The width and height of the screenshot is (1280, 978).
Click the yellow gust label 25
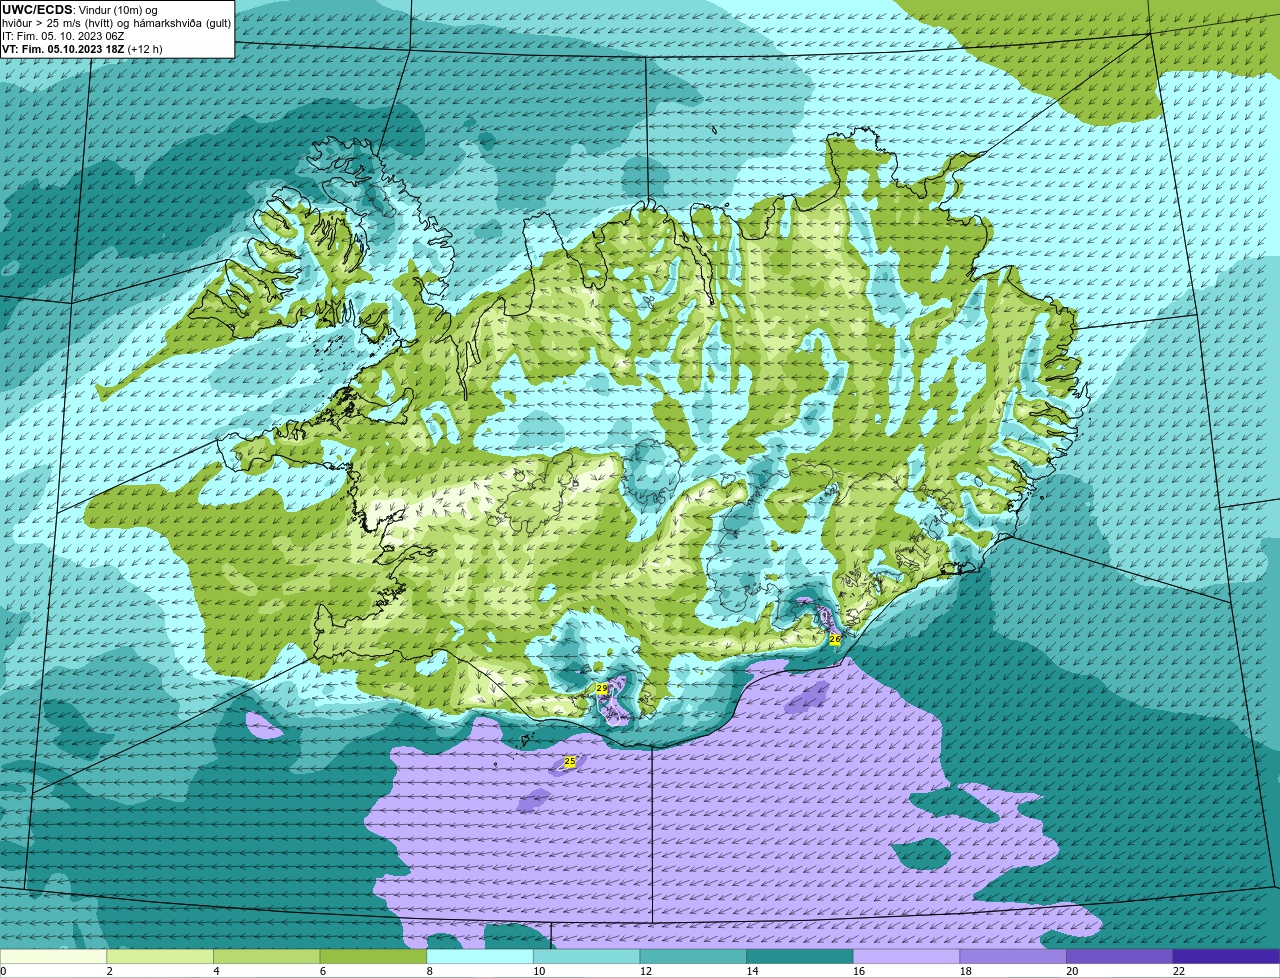(x=570, y=762)
